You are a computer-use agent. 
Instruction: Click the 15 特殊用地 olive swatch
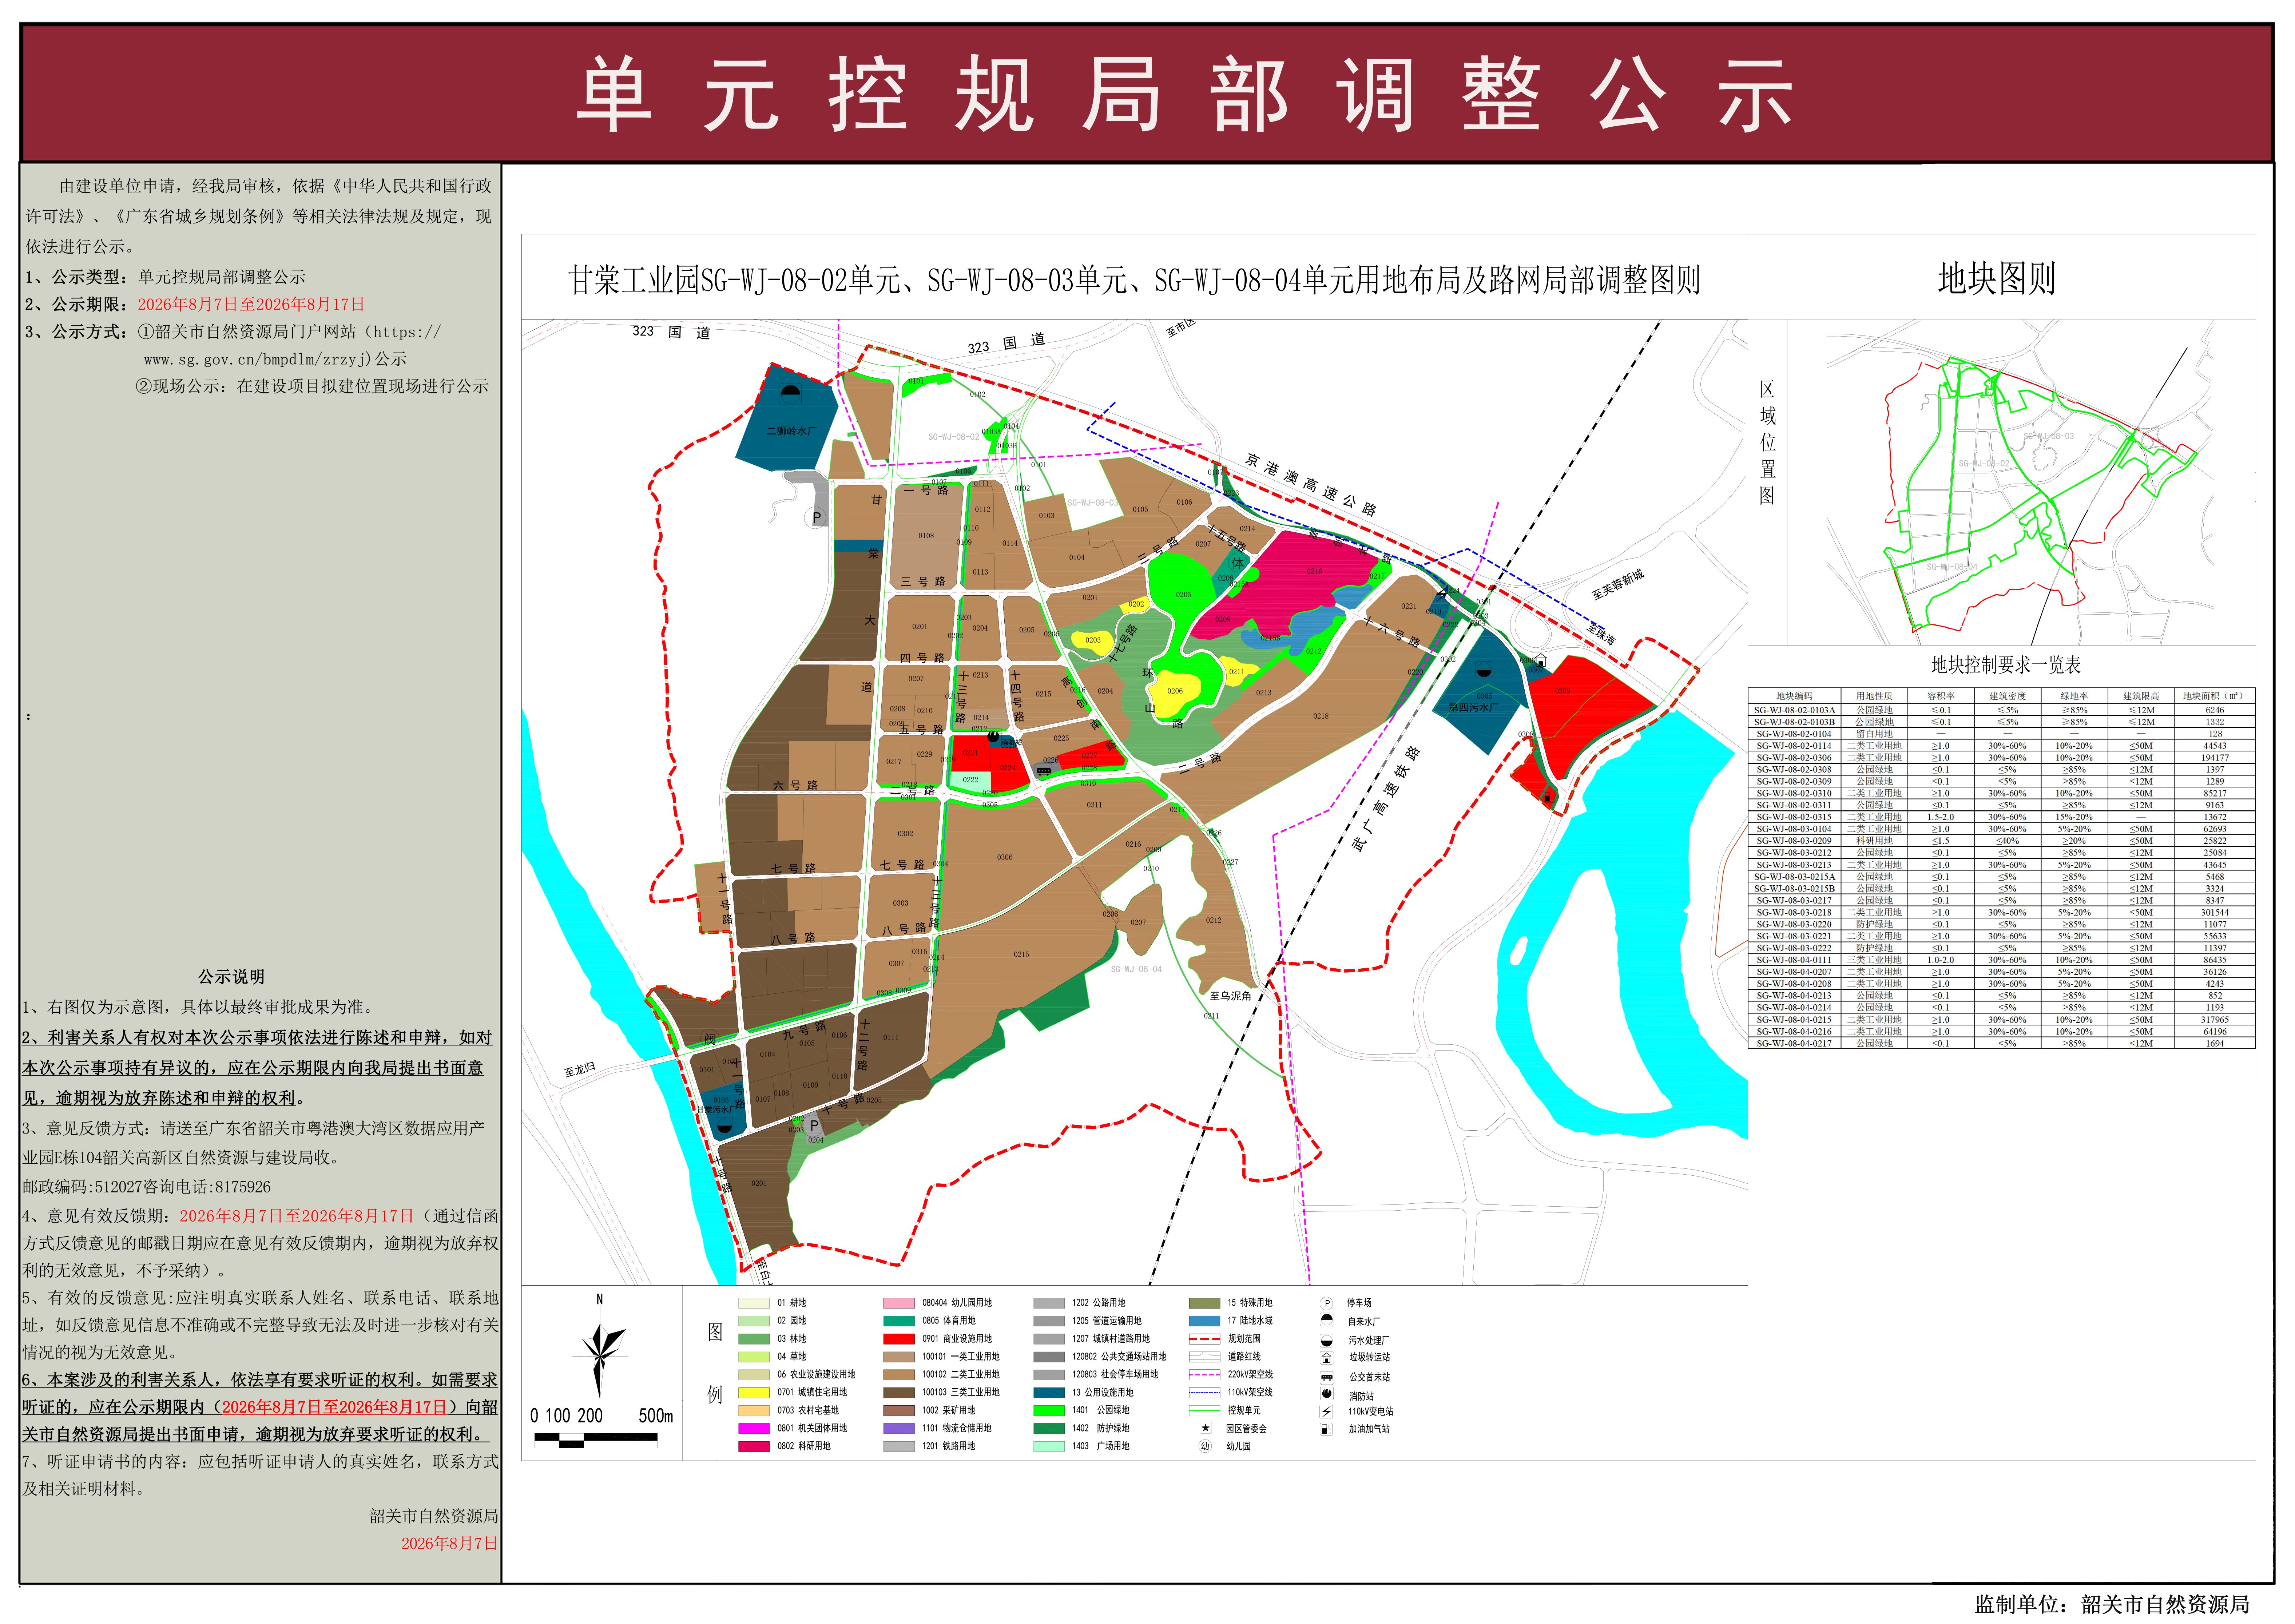click(1205, 1303)
